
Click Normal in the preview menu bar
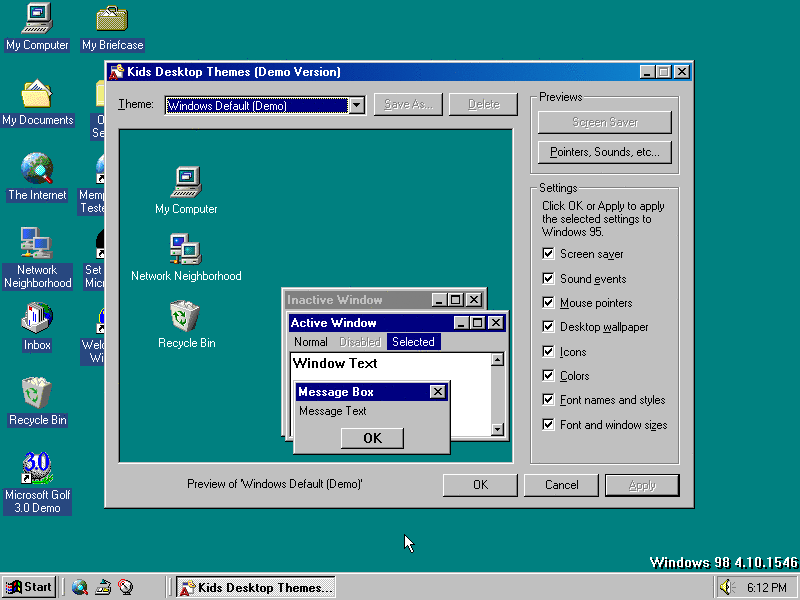pos(311,342)
